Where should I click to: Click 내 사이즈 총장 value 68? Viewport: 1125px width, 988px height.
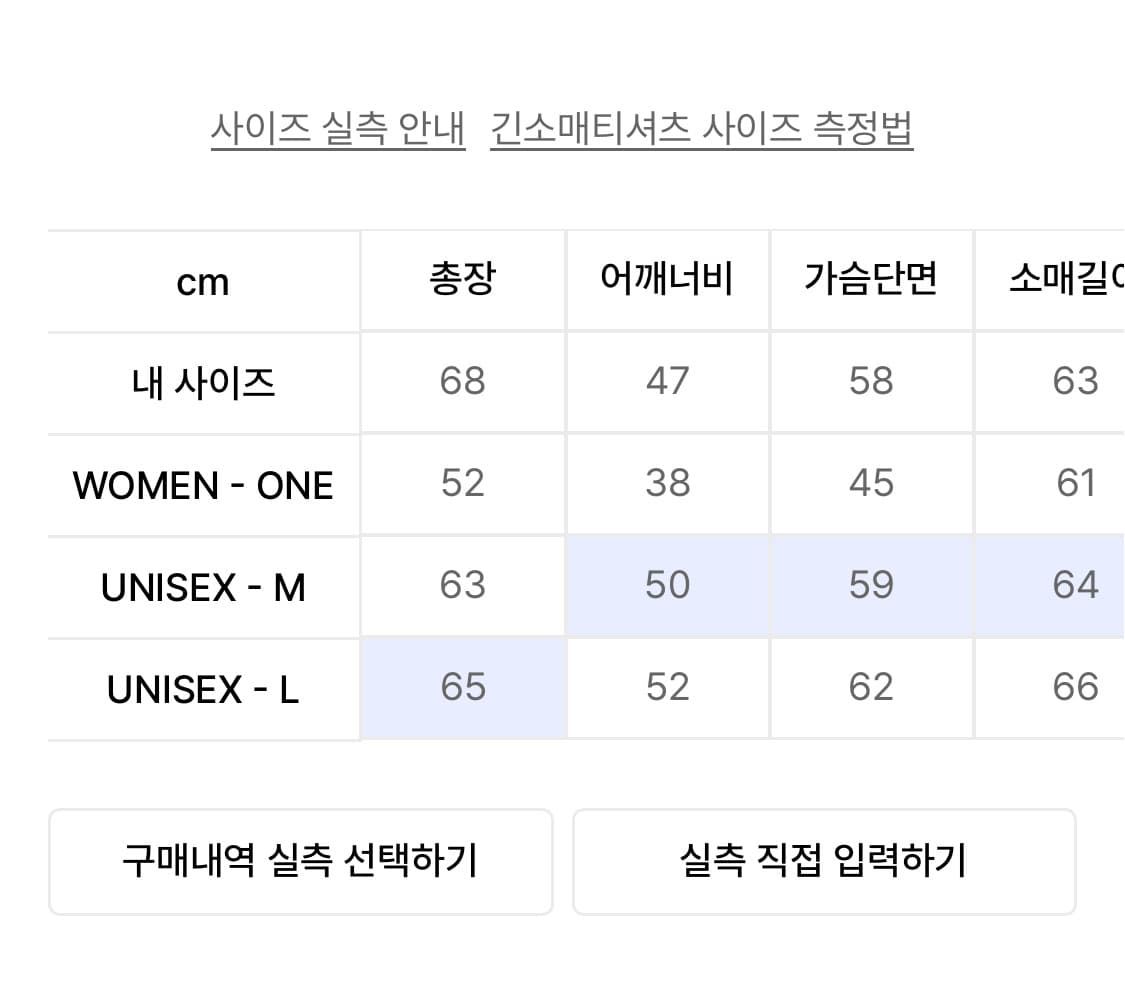(463, 382)
